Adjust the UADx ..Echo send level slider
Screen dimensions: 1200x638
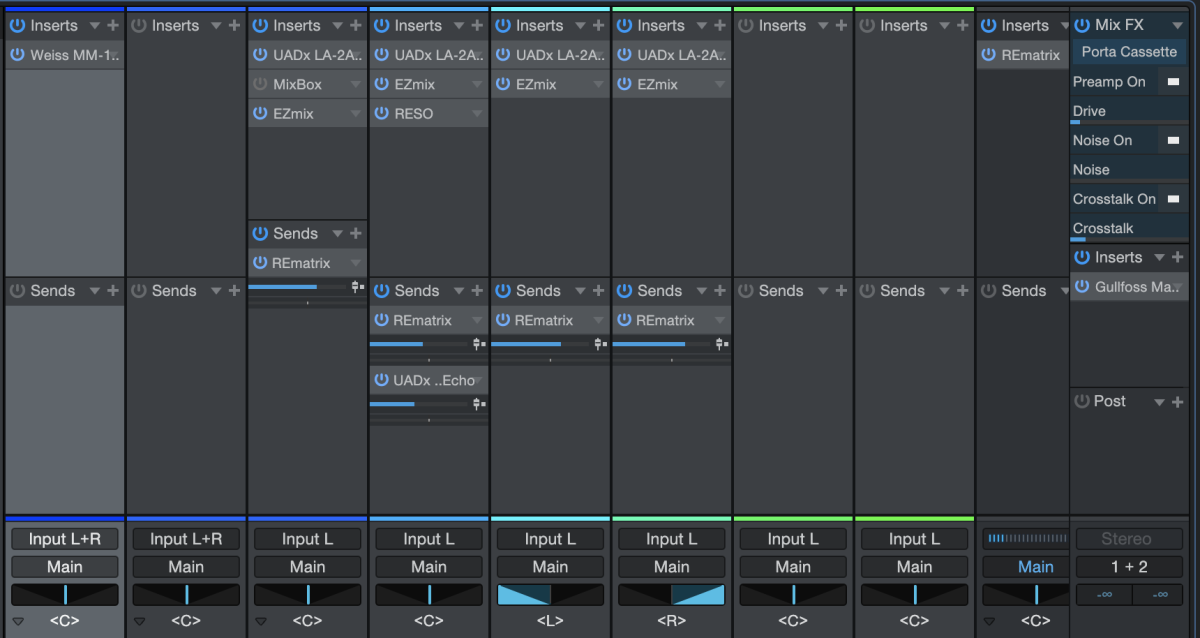(420, 404)
